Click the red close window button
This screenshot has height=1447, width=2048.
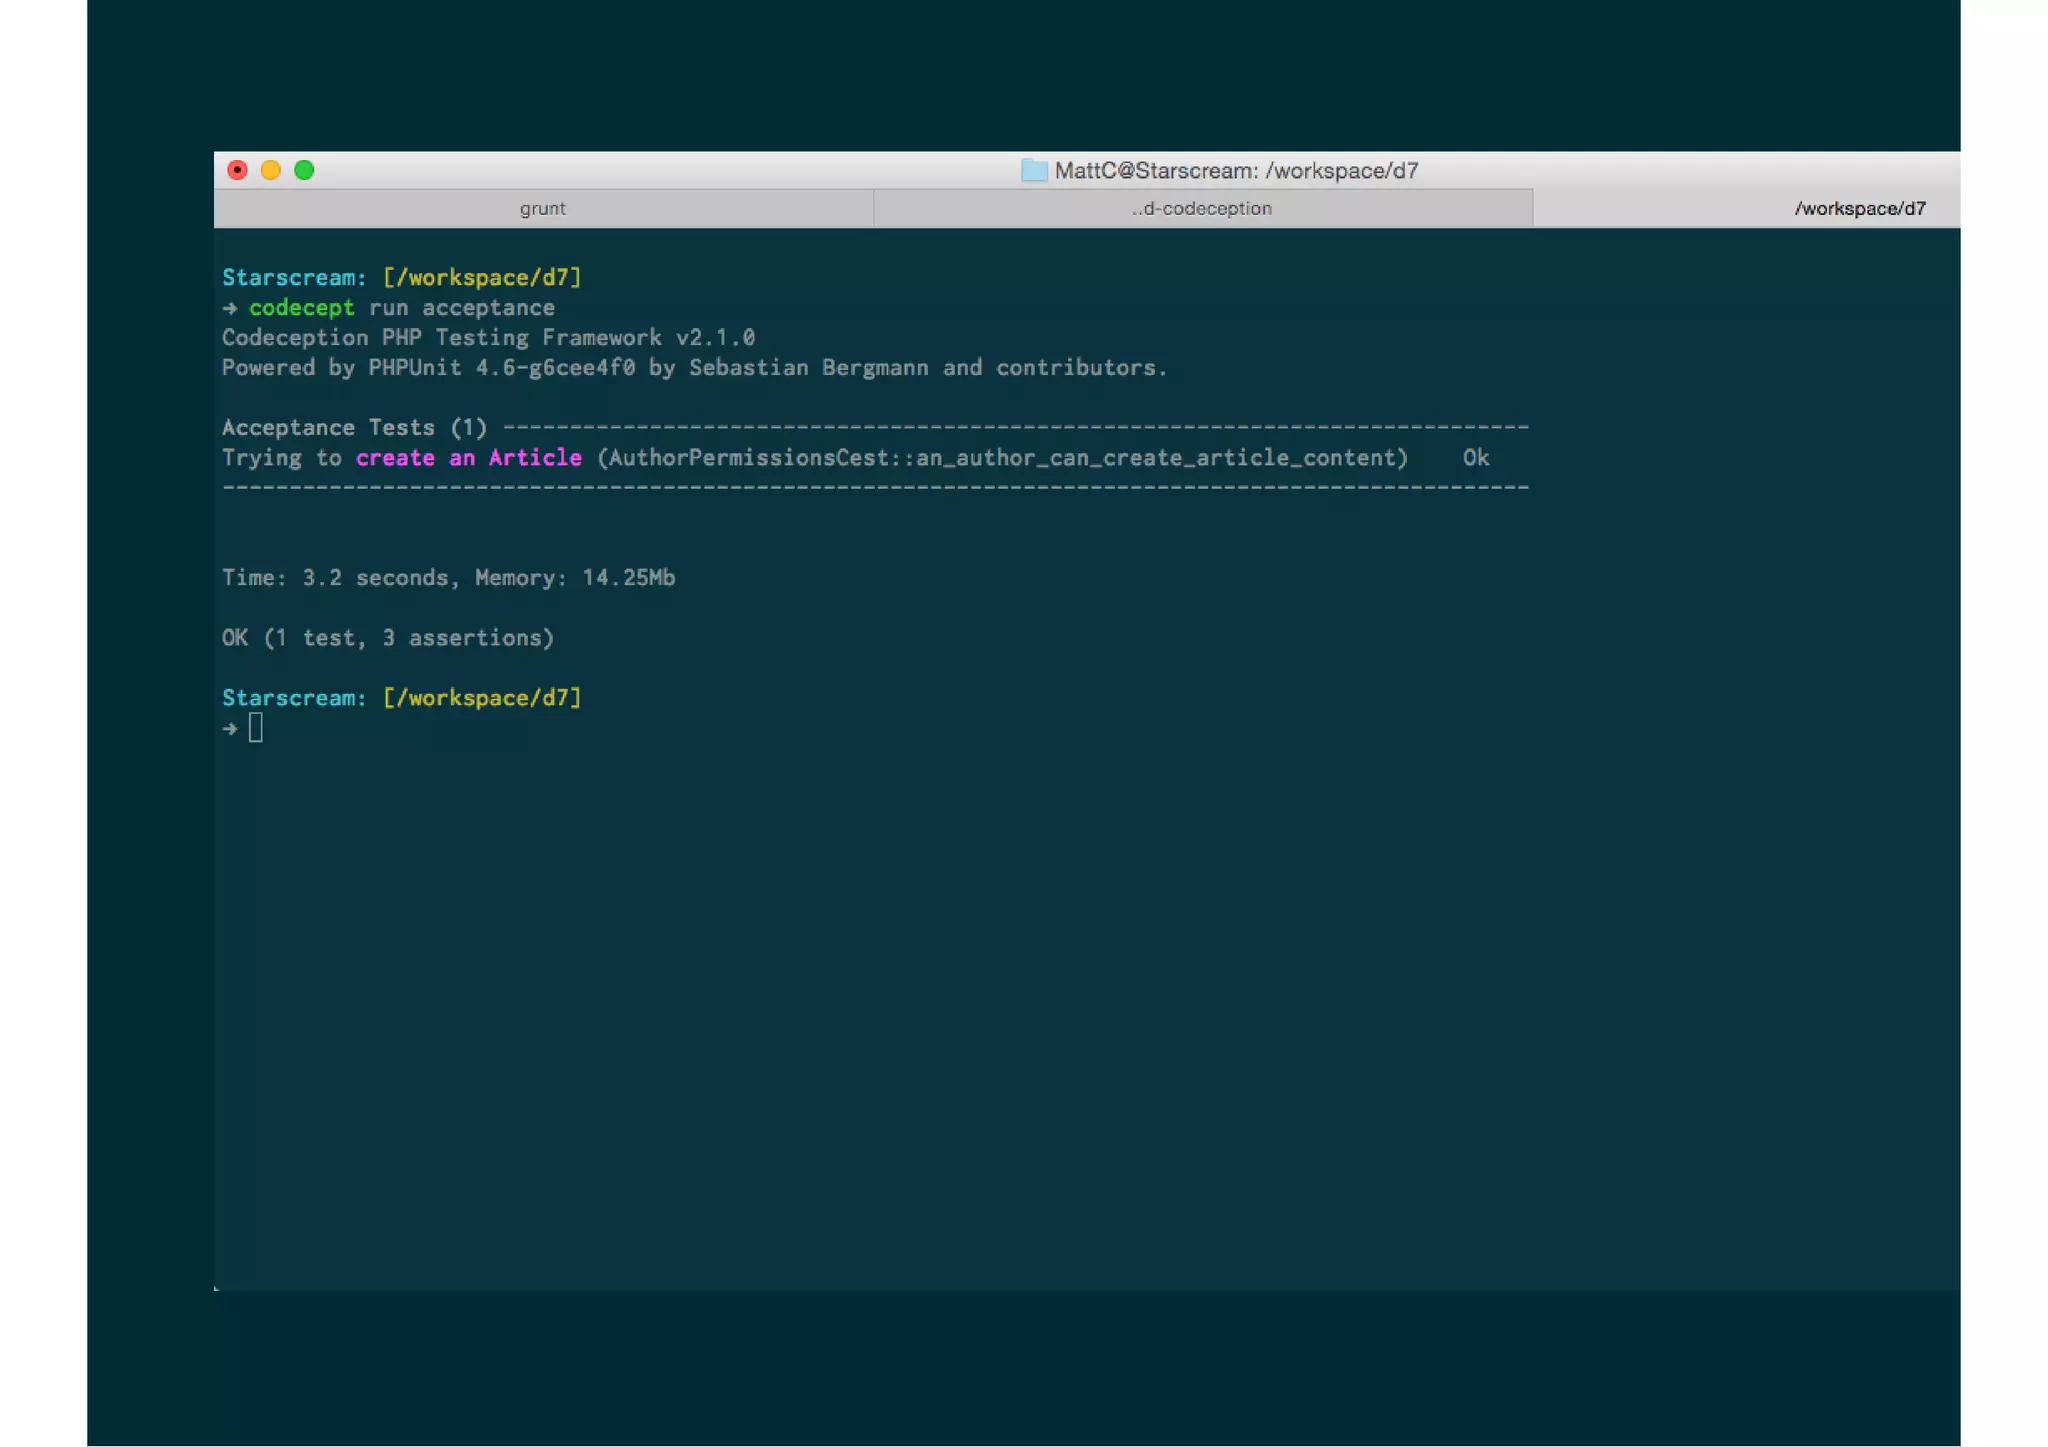(237, 170)
